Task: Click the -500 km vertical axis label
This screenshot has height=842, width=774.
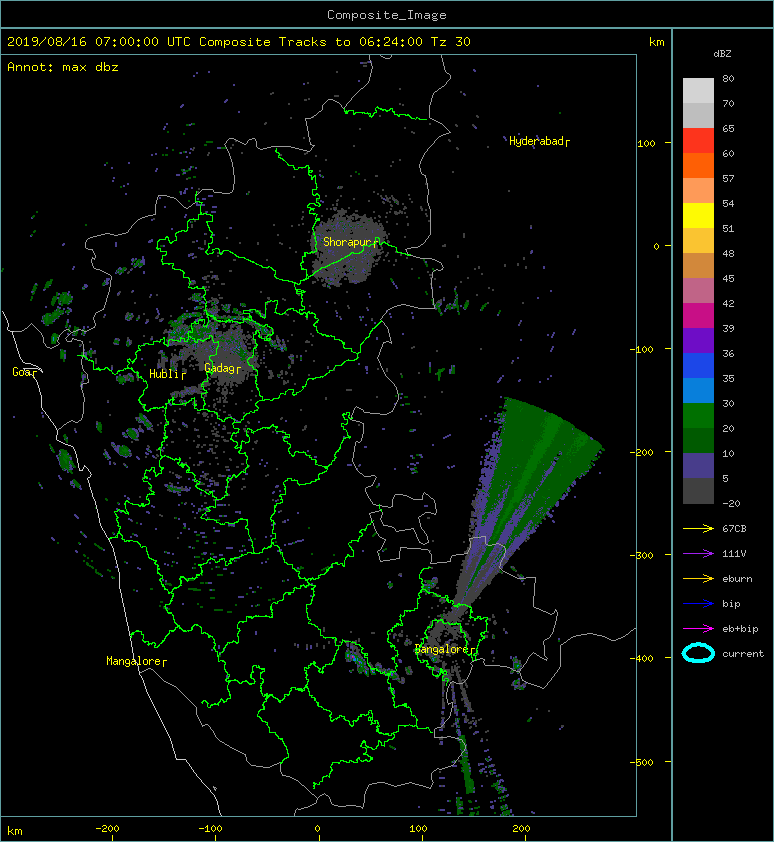Action: pyautogui.click(x=641, y=763)
